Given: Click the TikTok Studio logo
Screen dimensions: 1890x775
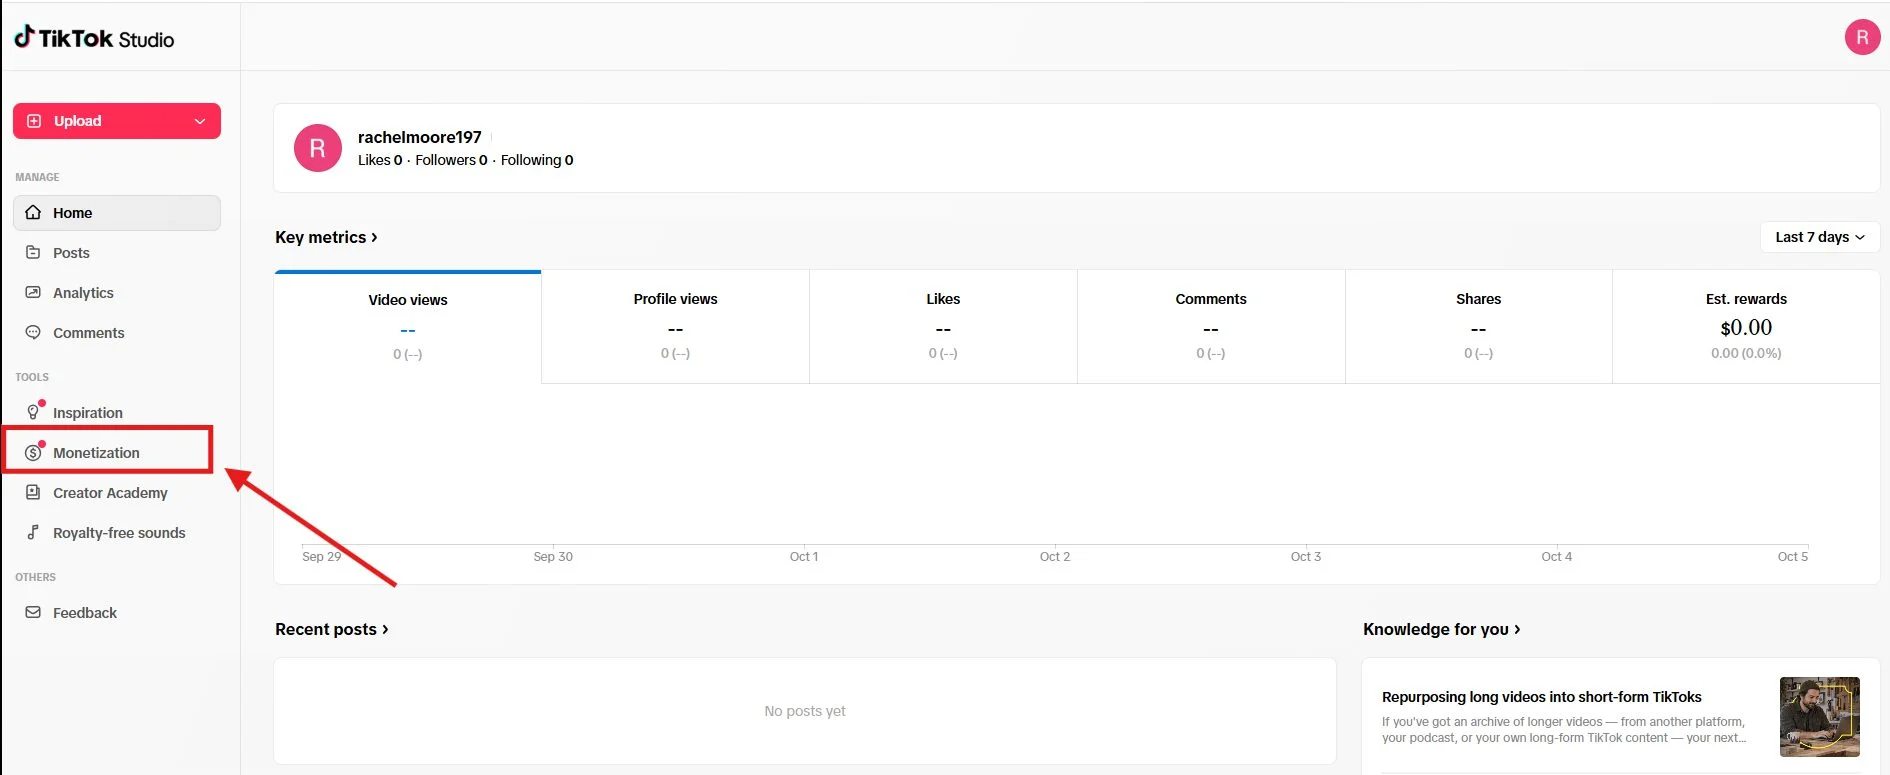Looking at the screenshot, I should pos(94,38).
